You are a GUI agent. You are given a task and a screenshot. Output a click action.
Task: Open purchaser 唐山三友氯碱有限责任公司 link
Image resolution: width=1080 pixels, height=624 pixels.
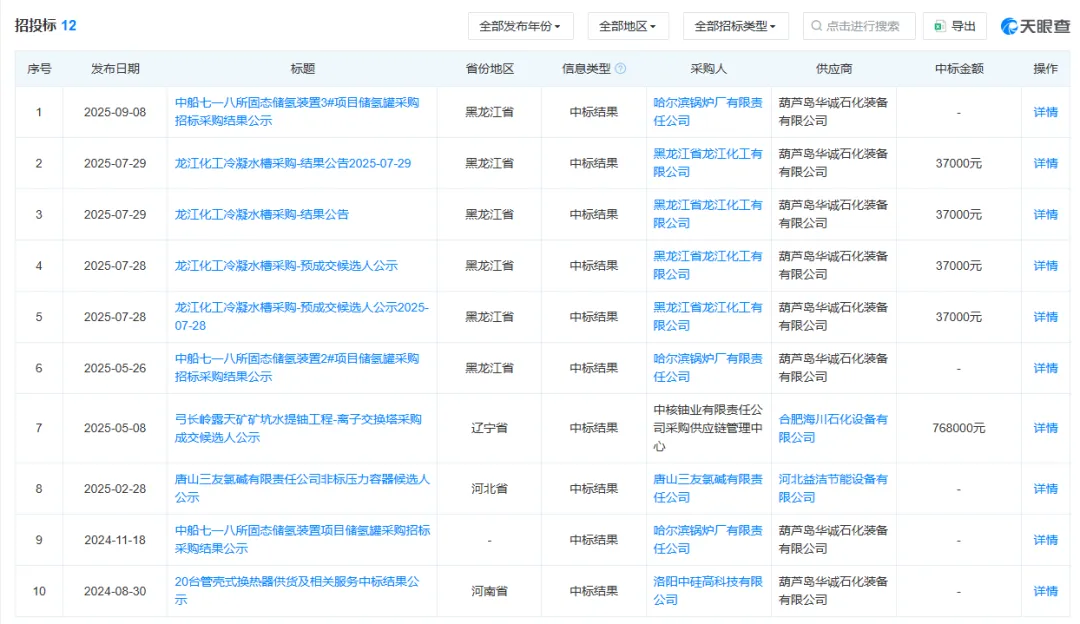(x=708, y=488)
